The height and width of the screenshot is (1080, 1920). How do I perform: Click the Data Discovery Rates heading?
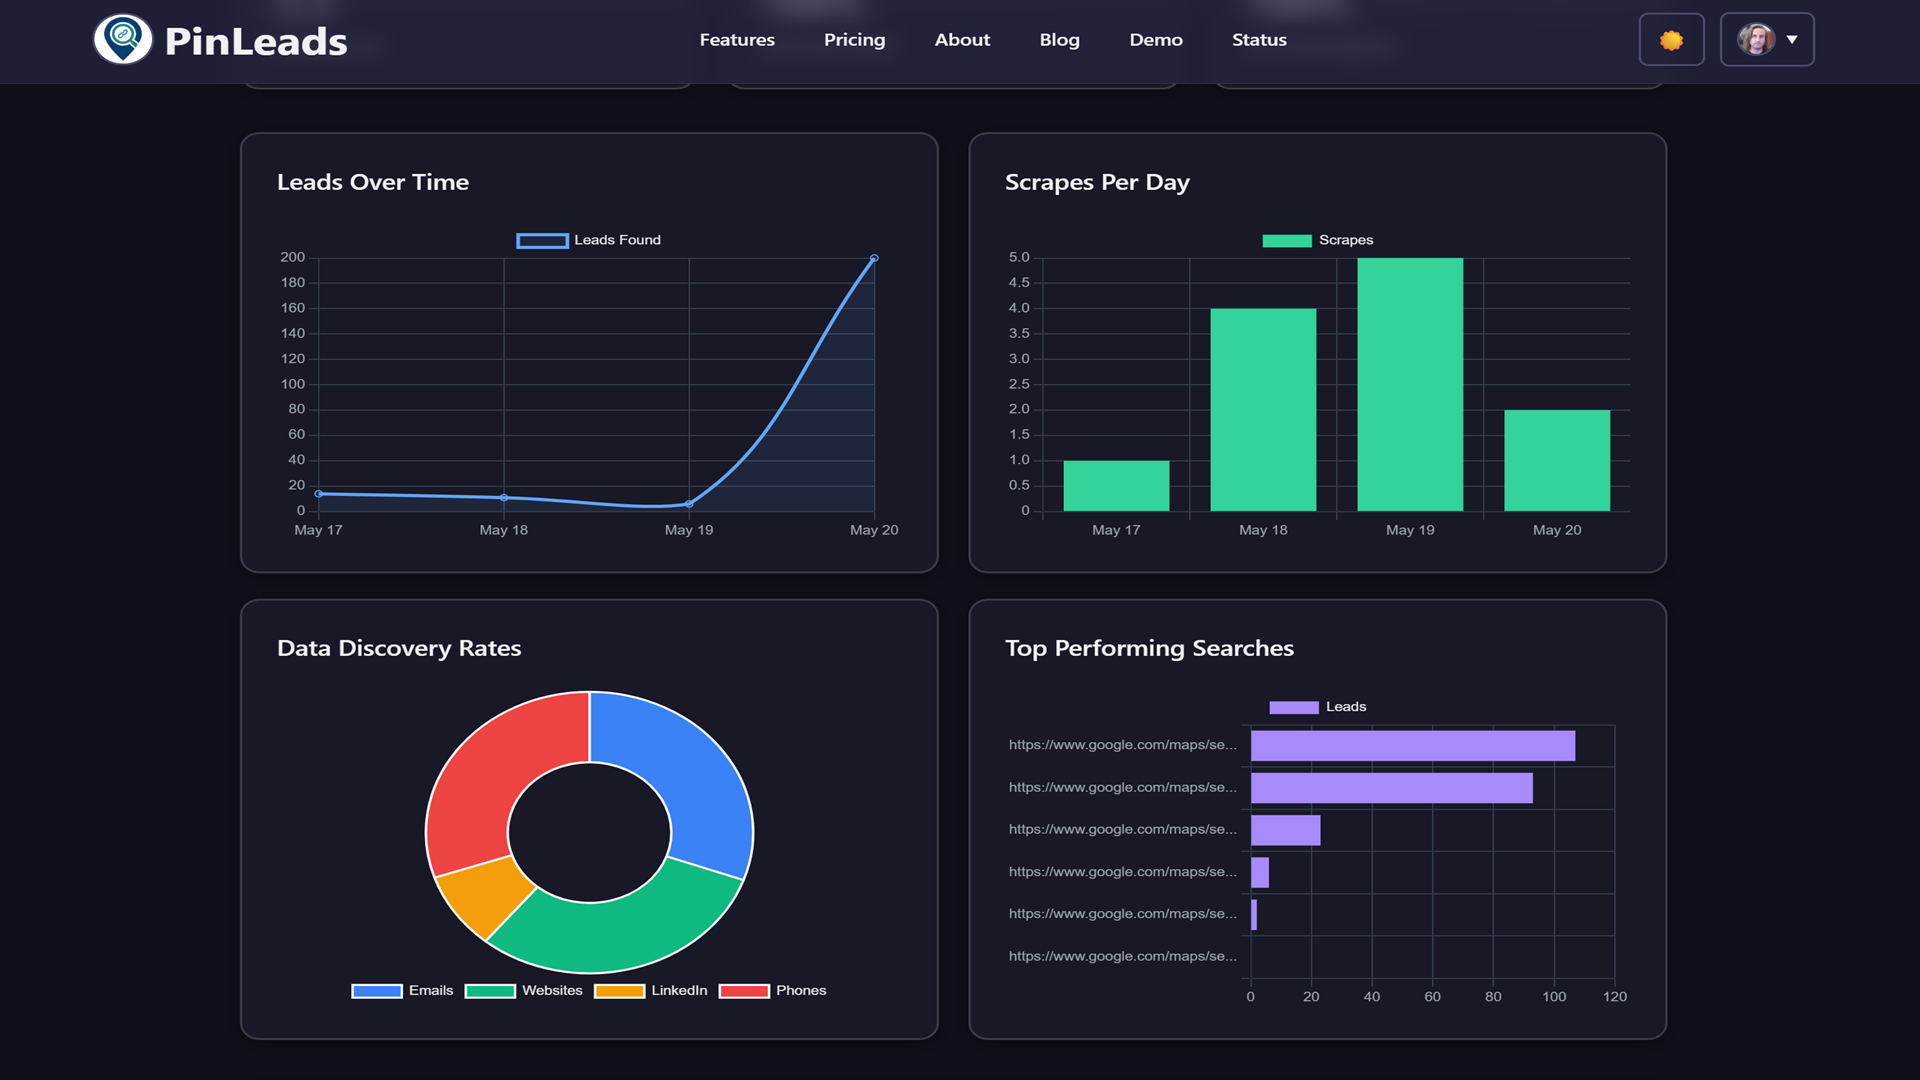click(399, 648)
